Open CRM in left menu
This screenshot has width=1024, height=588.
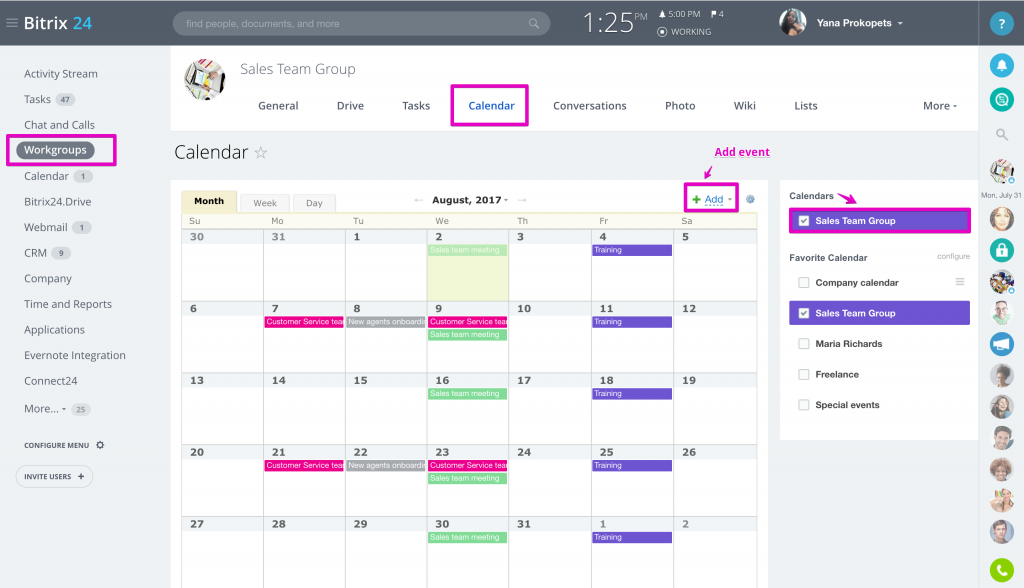coord(35,253)
